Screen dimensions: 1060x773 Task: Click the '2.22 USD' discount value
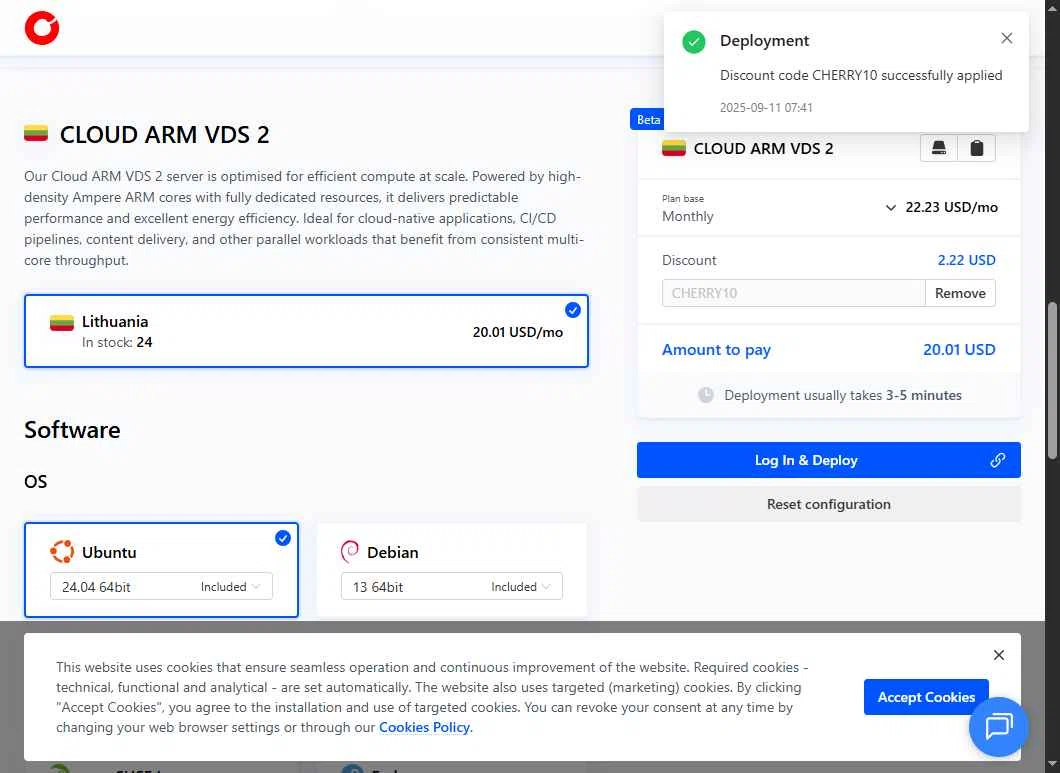click(x=966, y=260)
